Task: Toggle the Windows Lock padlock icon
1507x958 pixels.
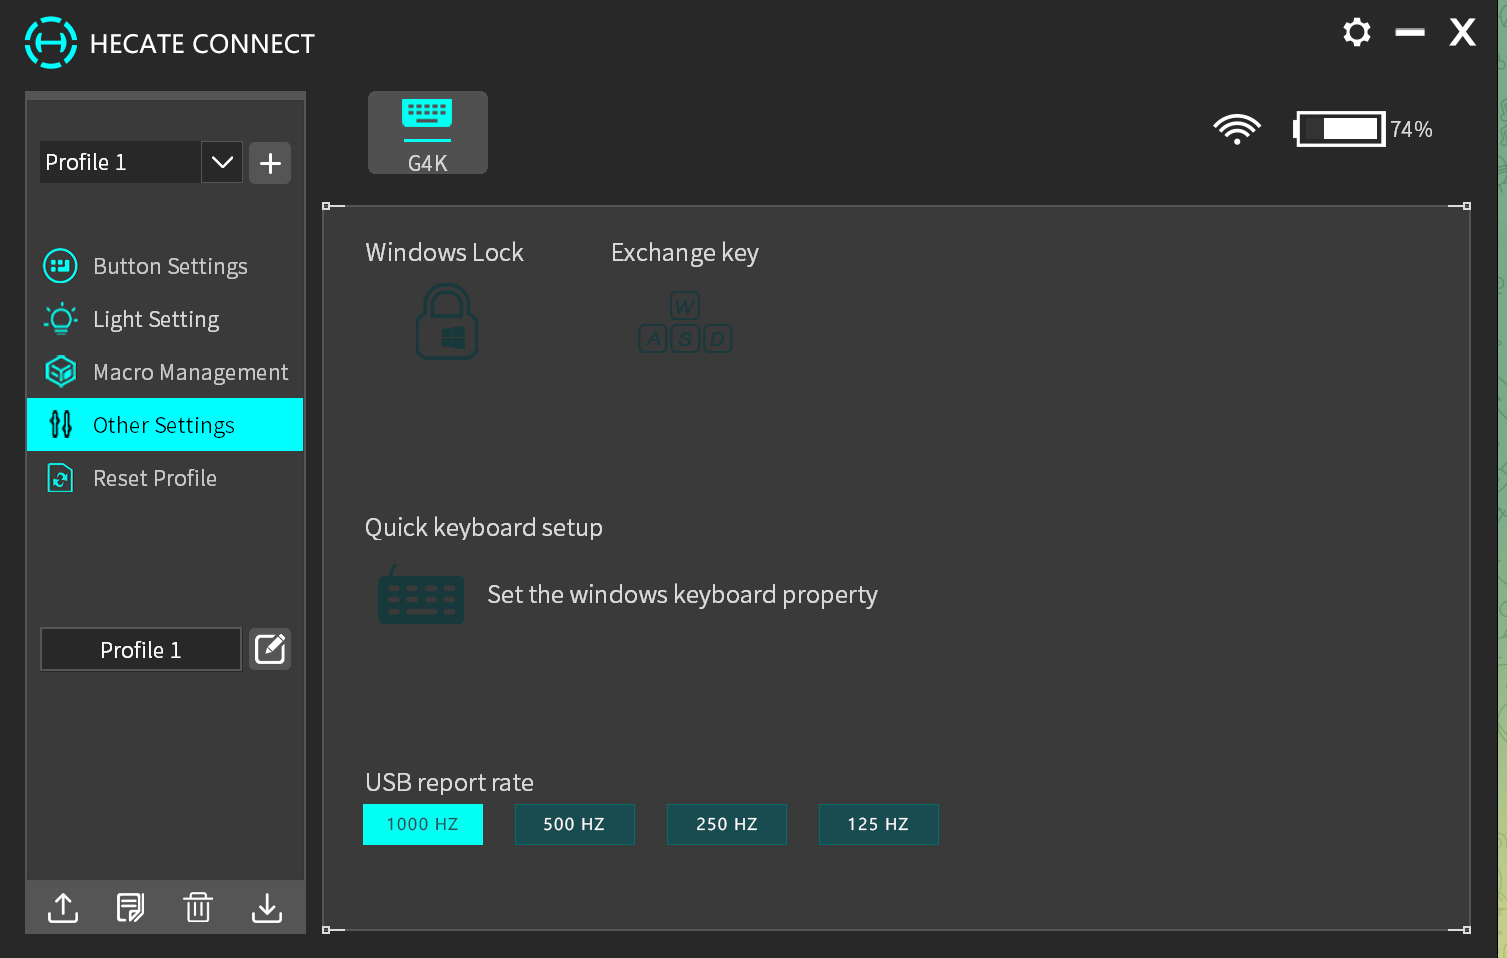Action: [446, 322]
